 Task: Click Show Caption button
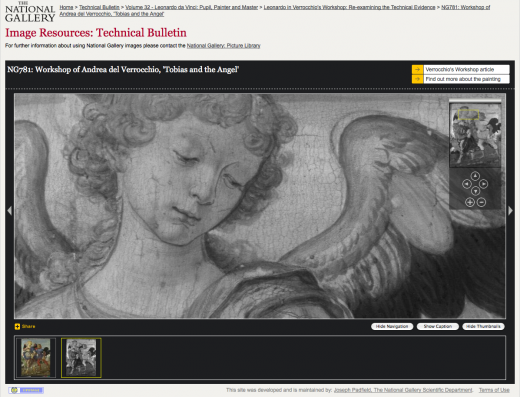[x=438, y=326]
